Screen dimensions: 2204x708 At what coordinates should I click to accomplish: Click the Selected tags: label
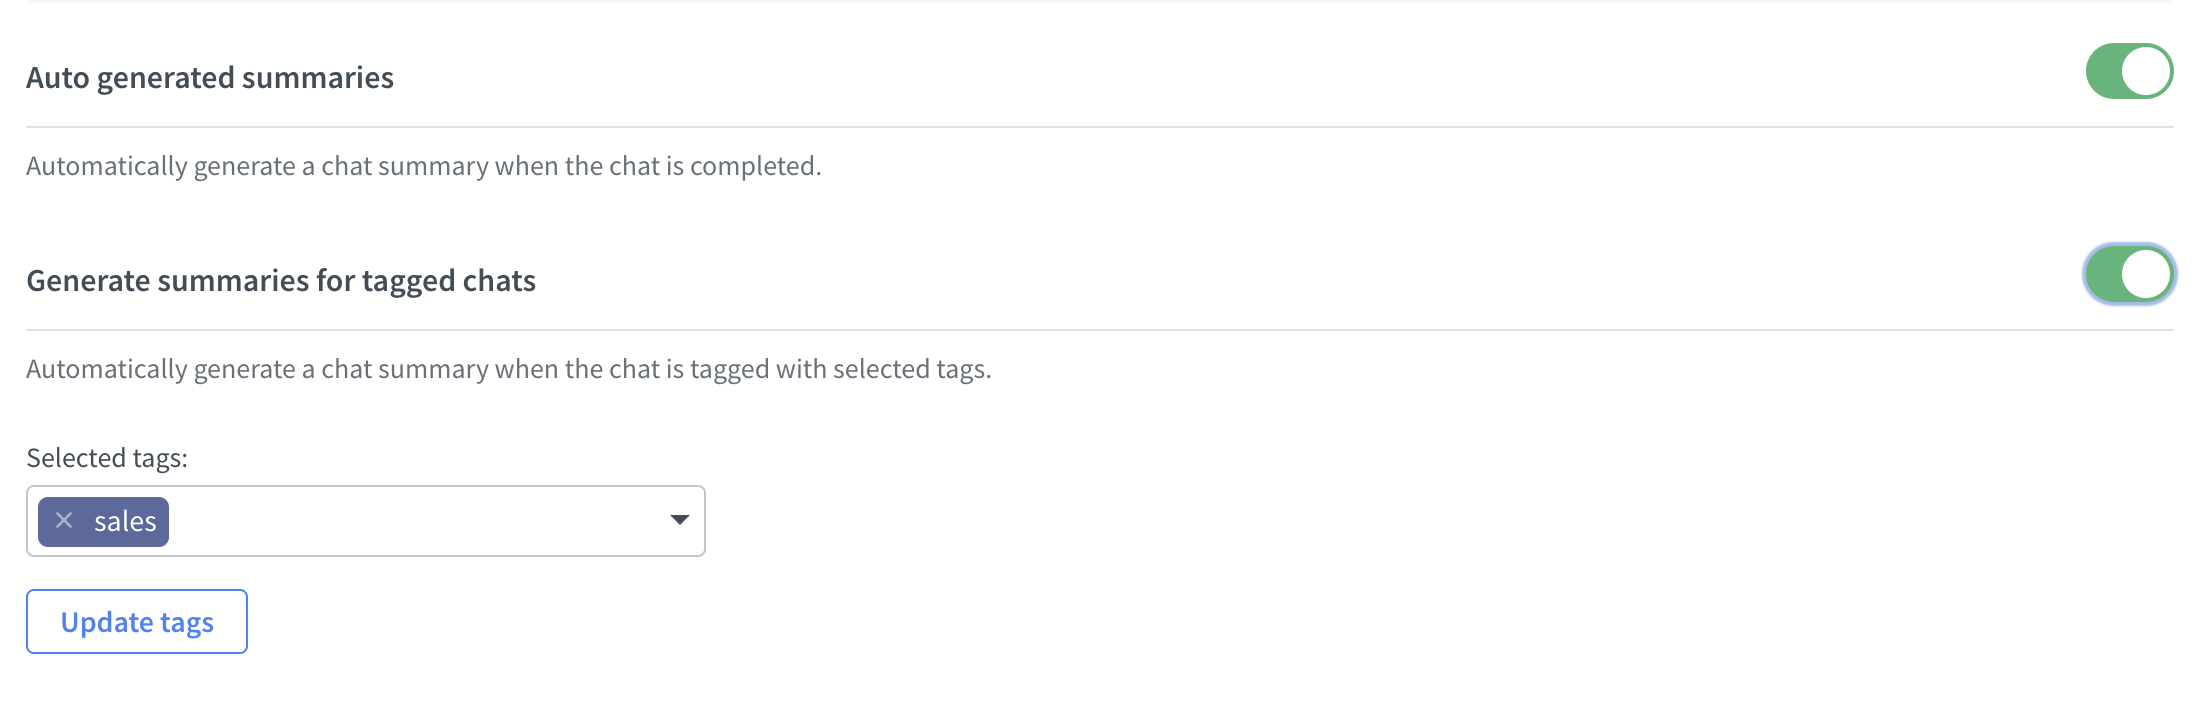(x=107, y=458)
